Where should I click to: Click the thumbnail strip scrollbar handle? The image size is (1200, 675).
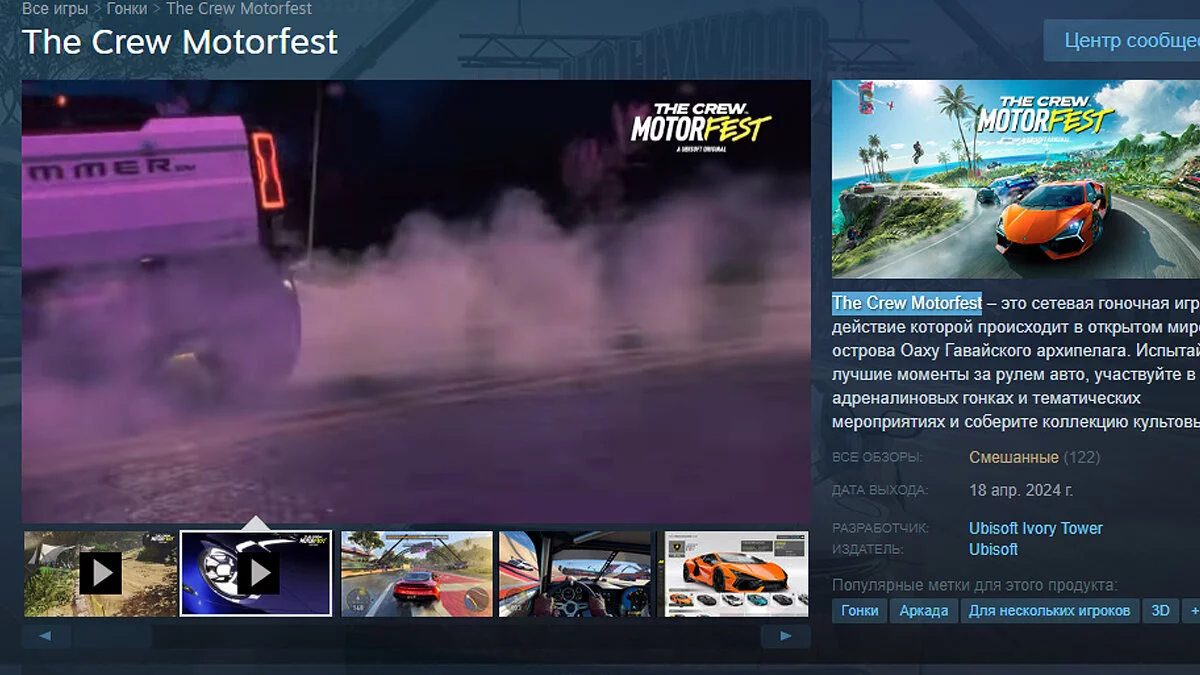112,636
